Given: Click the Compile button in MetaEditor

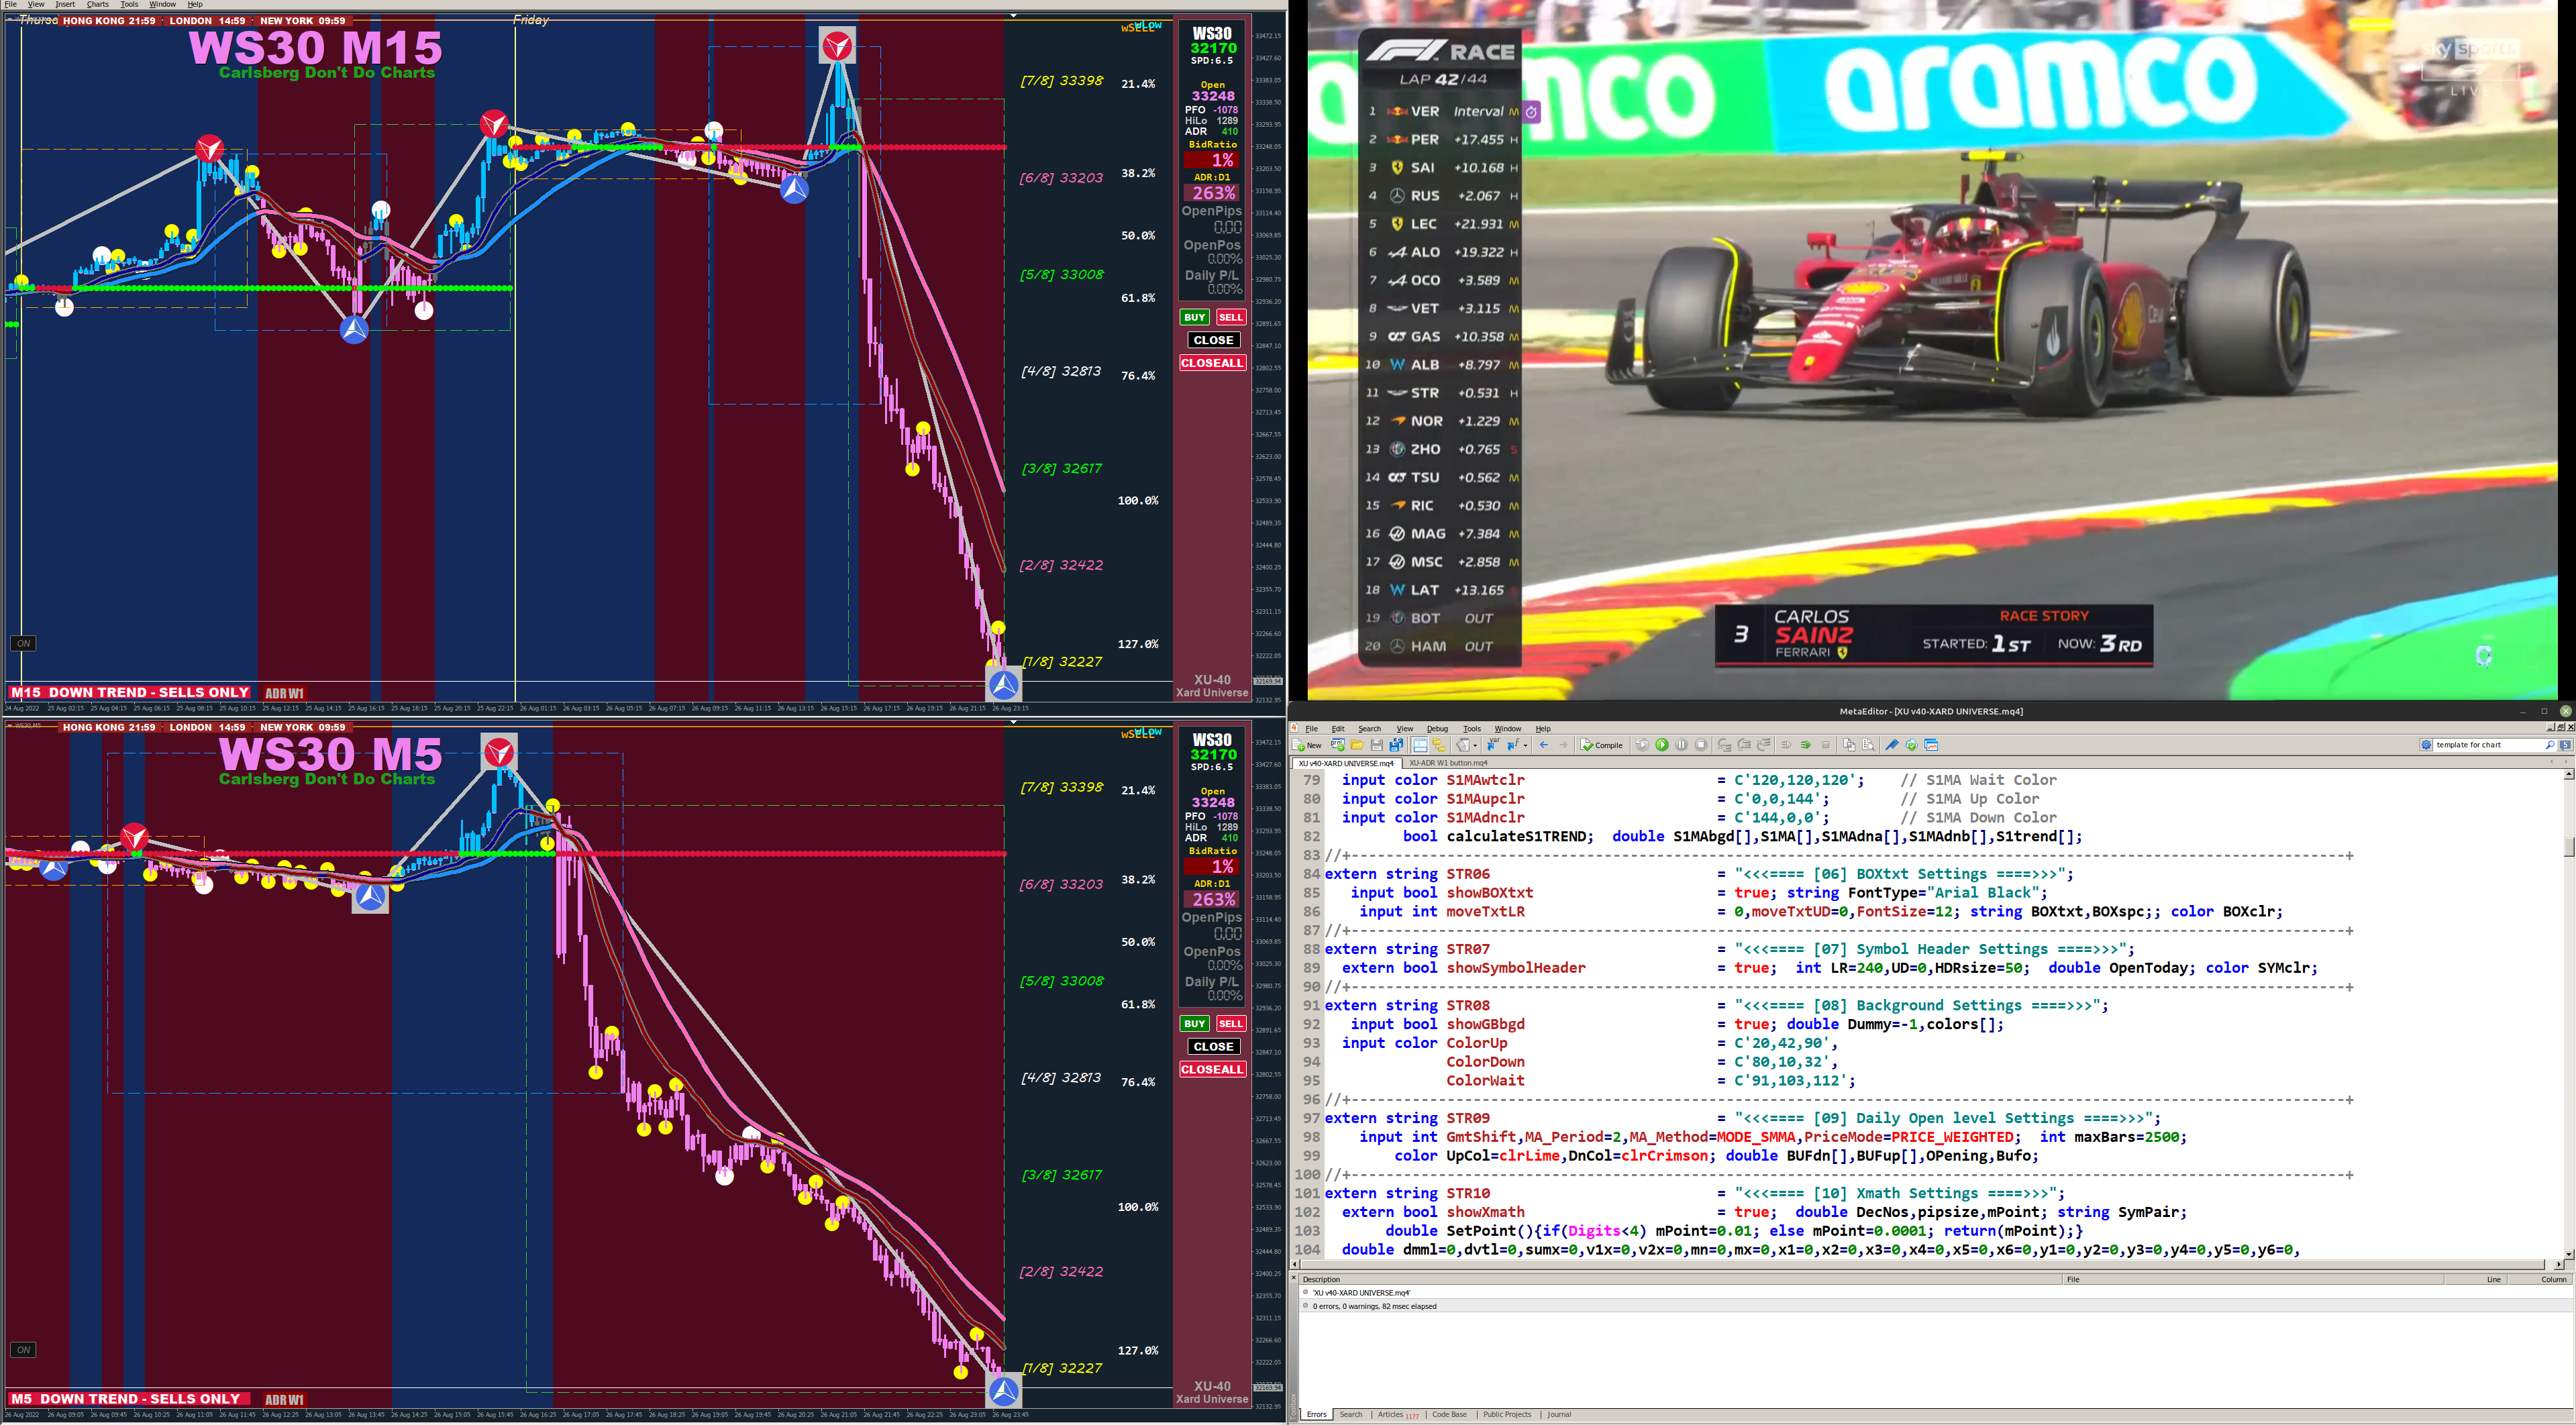Looking at the screenshot, I should 1602,745.
